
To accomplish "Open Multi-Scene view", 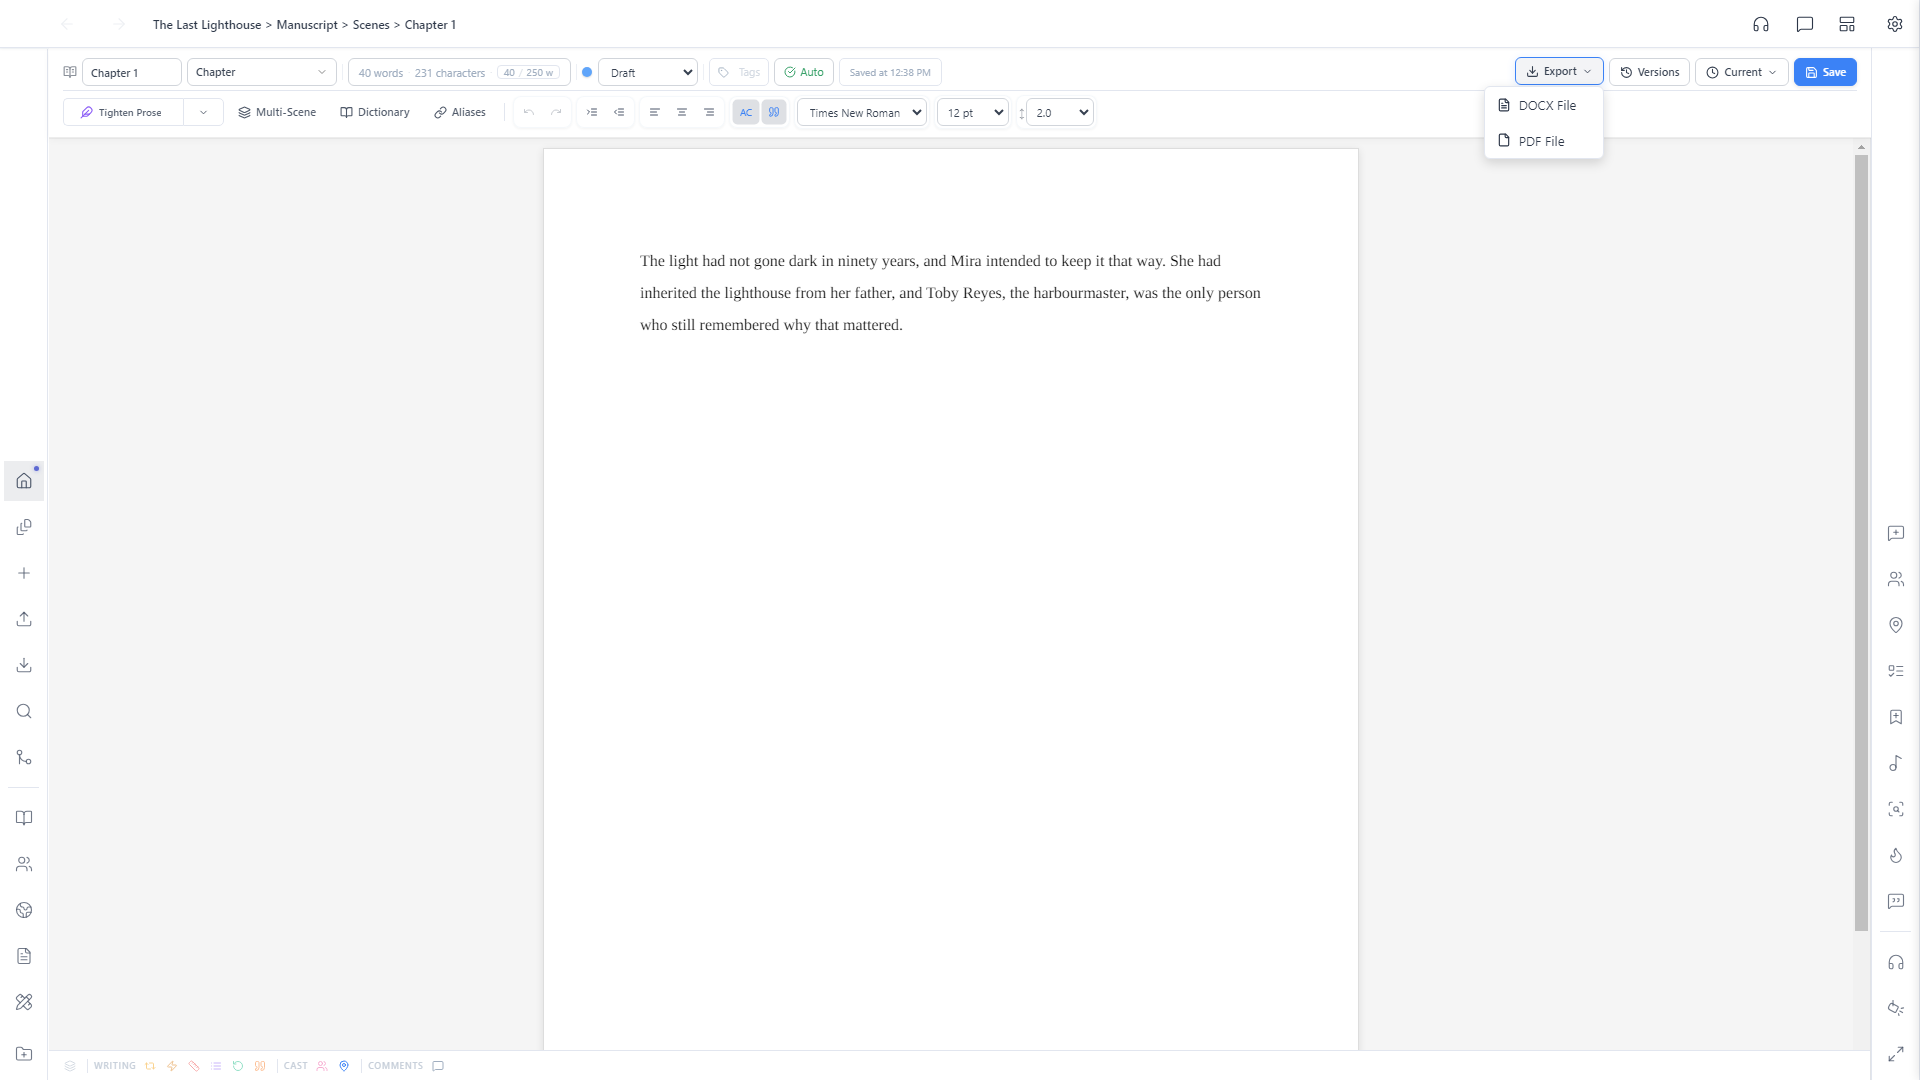I will pyautogui.click(x=277, y=112).
